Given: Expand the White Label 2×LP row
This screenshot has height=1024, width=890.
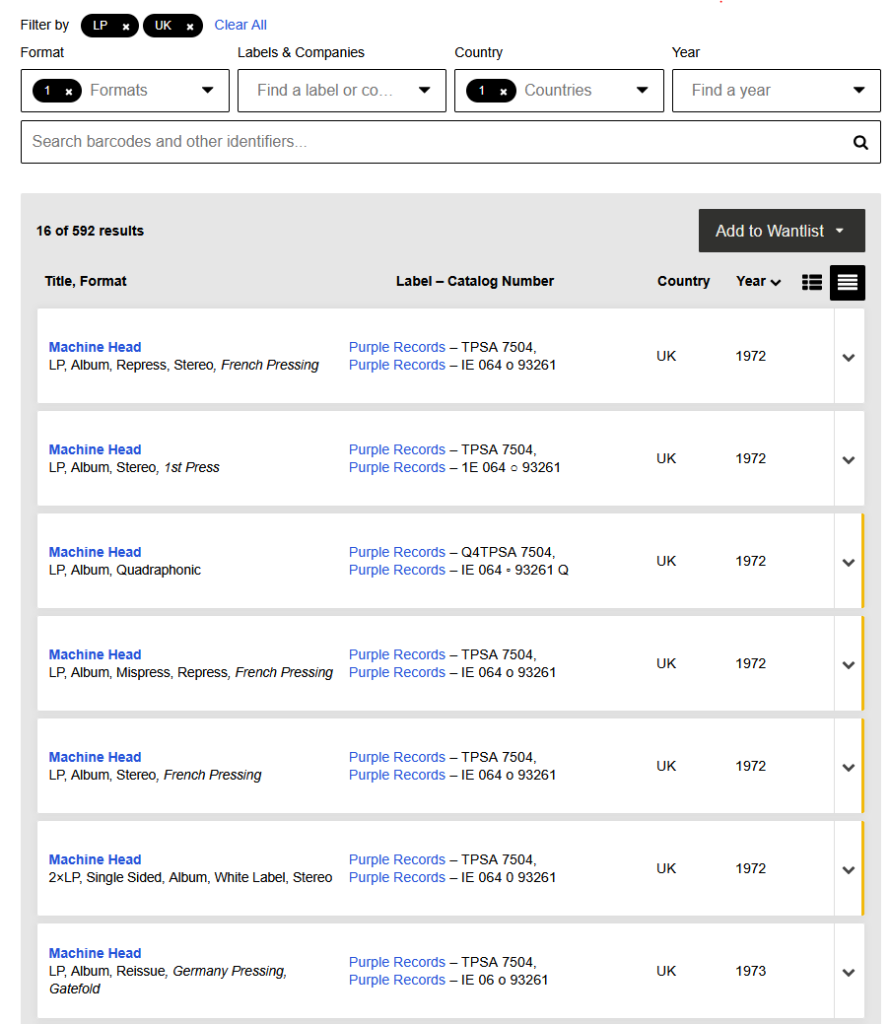Looking at the screenshot, I should [x=848, y=869].
